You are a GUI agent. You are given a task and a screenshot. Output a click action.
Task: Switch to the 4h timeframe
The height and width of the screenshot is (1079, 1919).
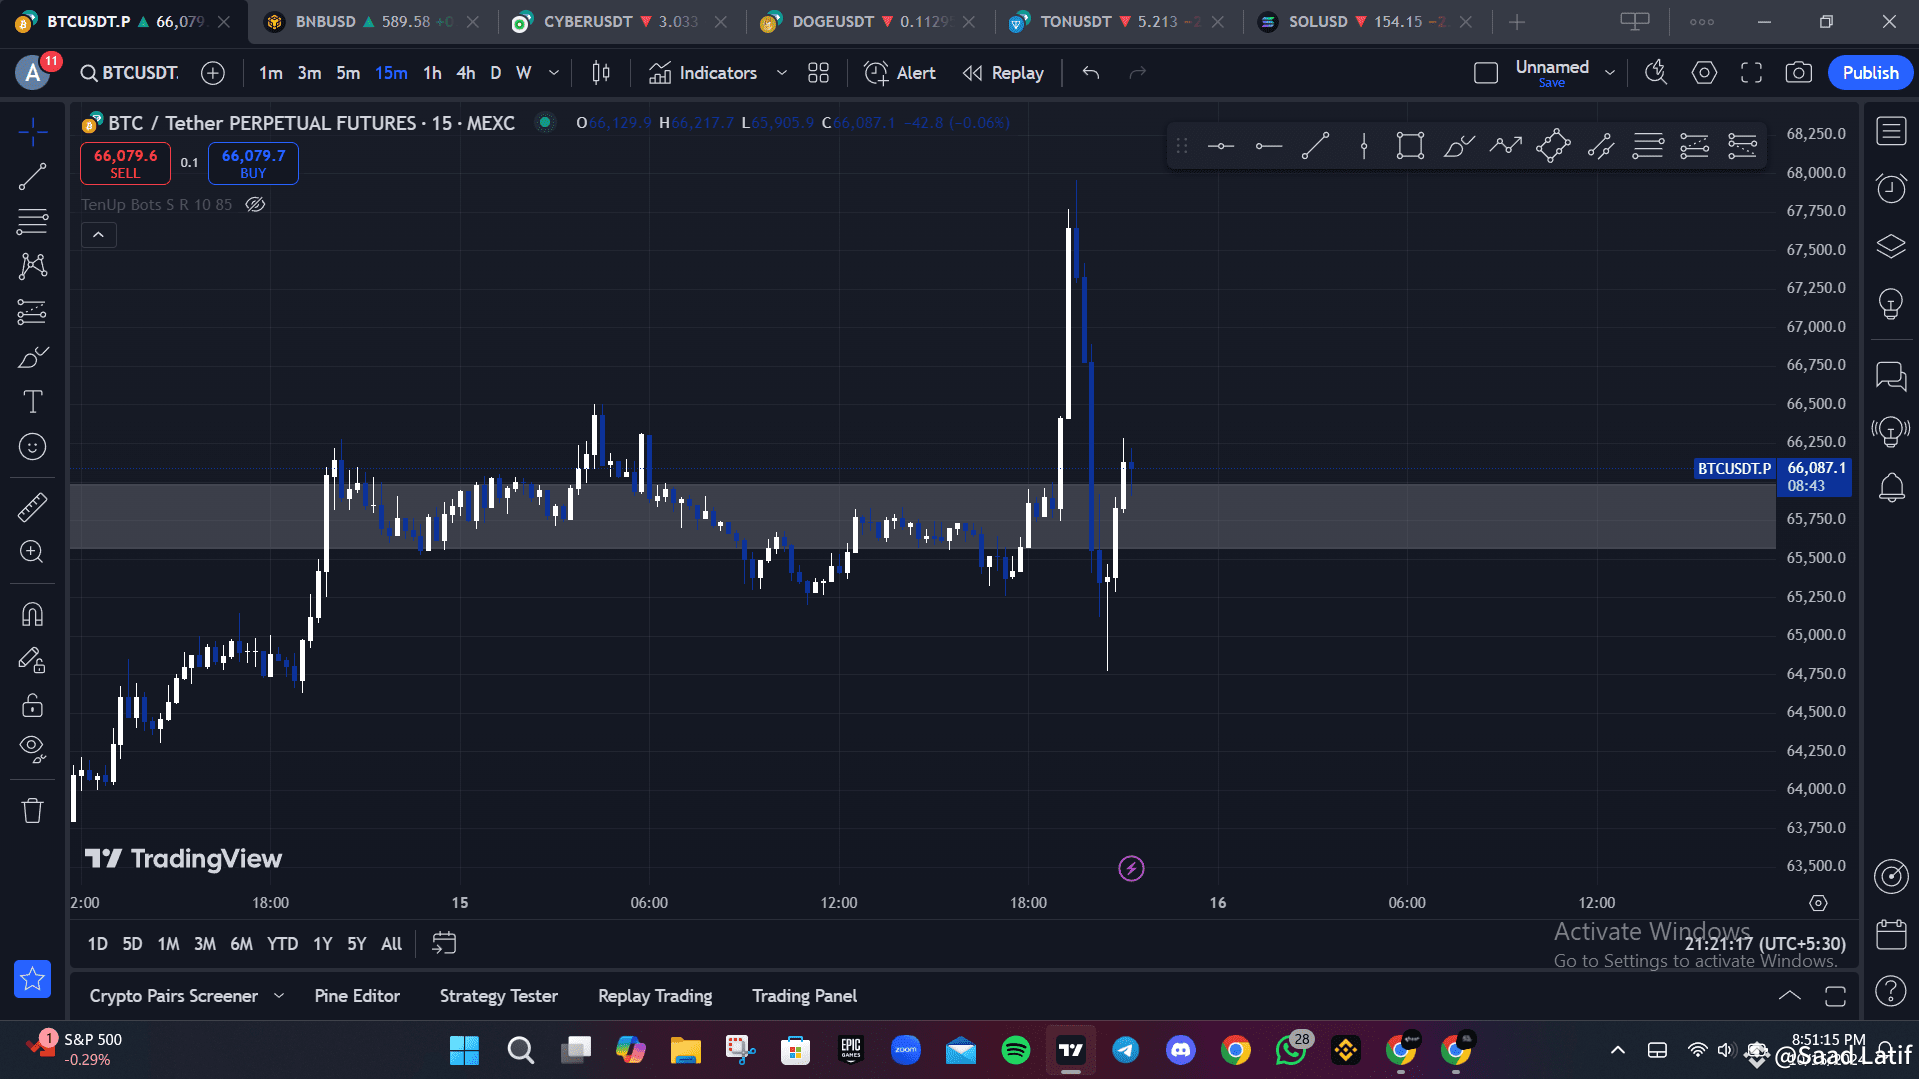click(x=466, y=73)
